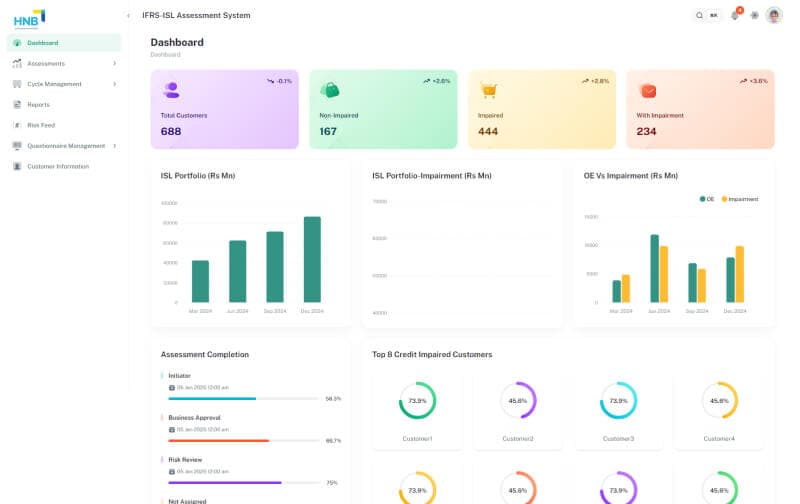
Task: Click the Questionnaire Management icon
Action: click(17, 146)
